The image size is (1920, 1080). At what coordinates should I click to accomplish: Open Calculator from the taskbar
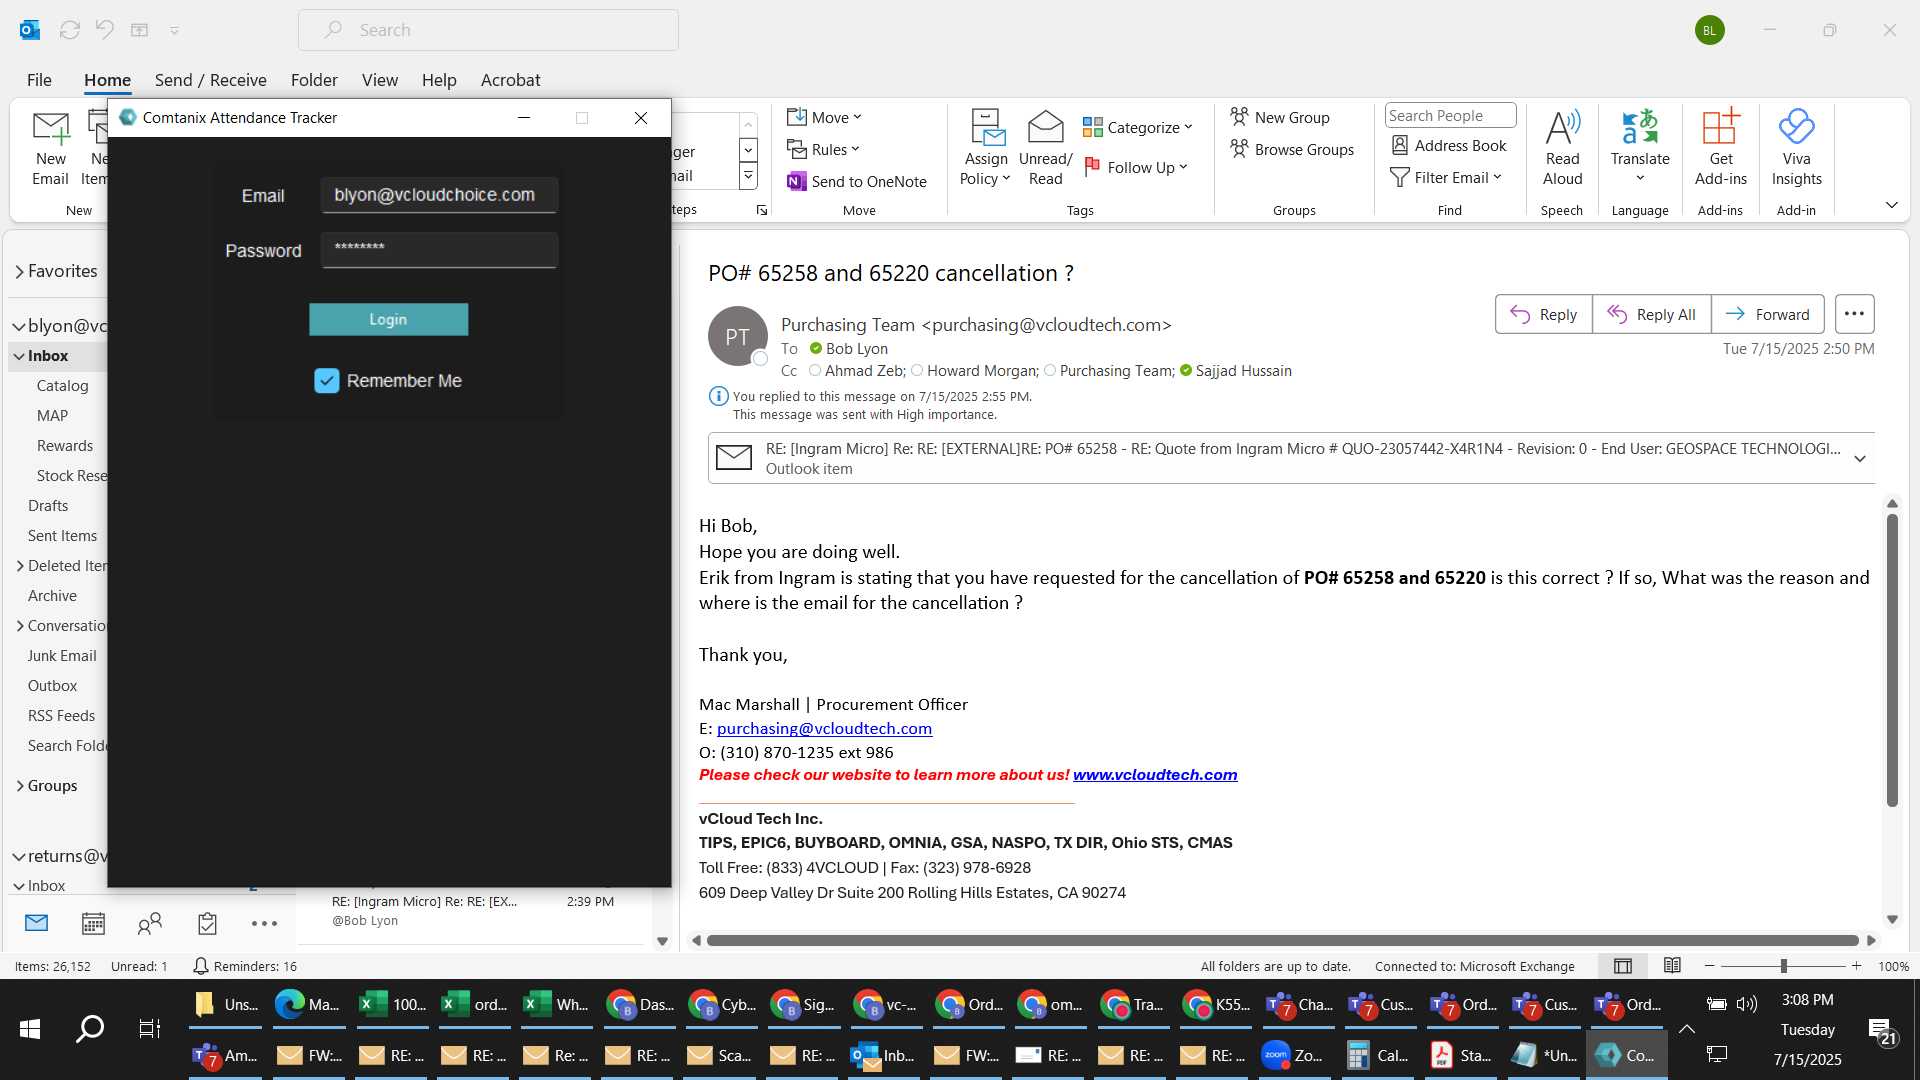(1376, 1055)
